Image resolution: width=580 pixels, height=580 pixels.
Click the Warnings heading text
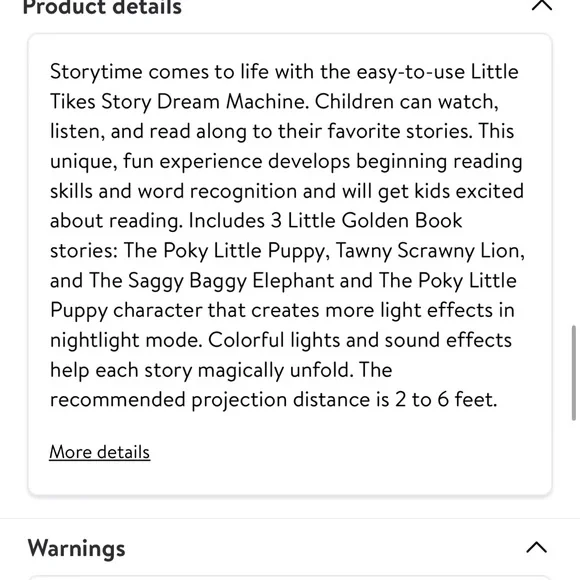[76, 548]
